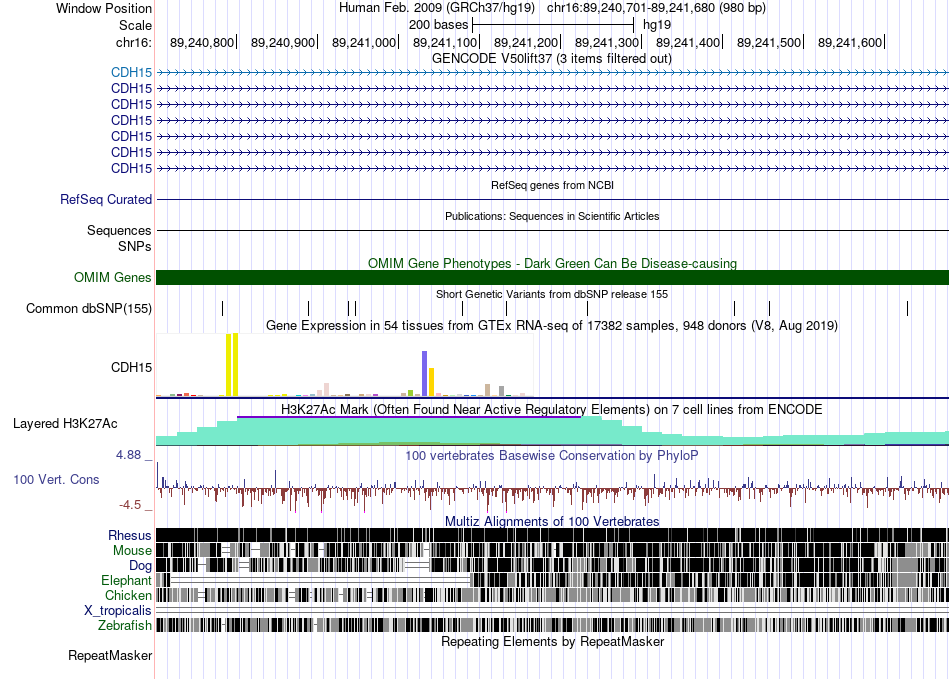Click the tall yellow GTEx expression bars
The height and width of the screenshot is (679, 950).
pyautogui.click(x=232, y=365)
